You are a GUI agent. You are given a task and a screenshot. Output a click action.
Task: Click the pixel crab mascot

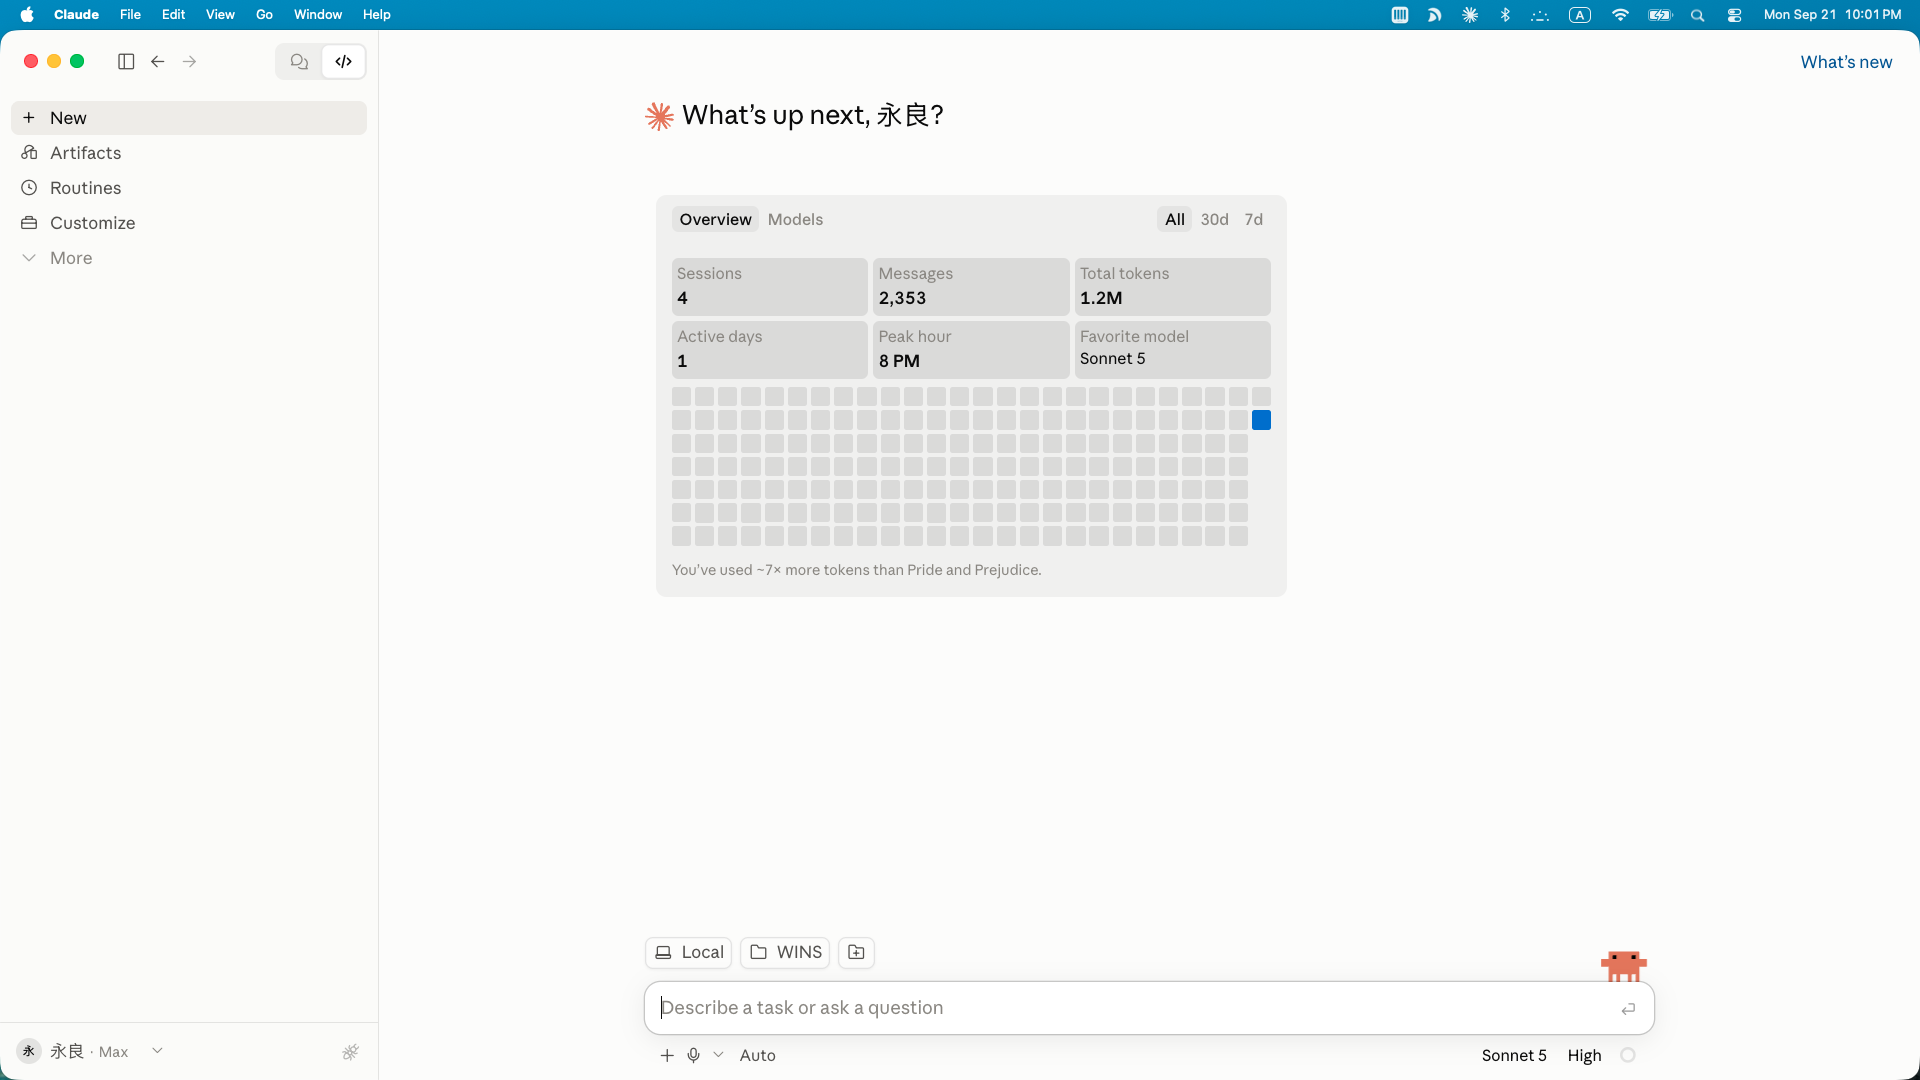coord(1623,966)
